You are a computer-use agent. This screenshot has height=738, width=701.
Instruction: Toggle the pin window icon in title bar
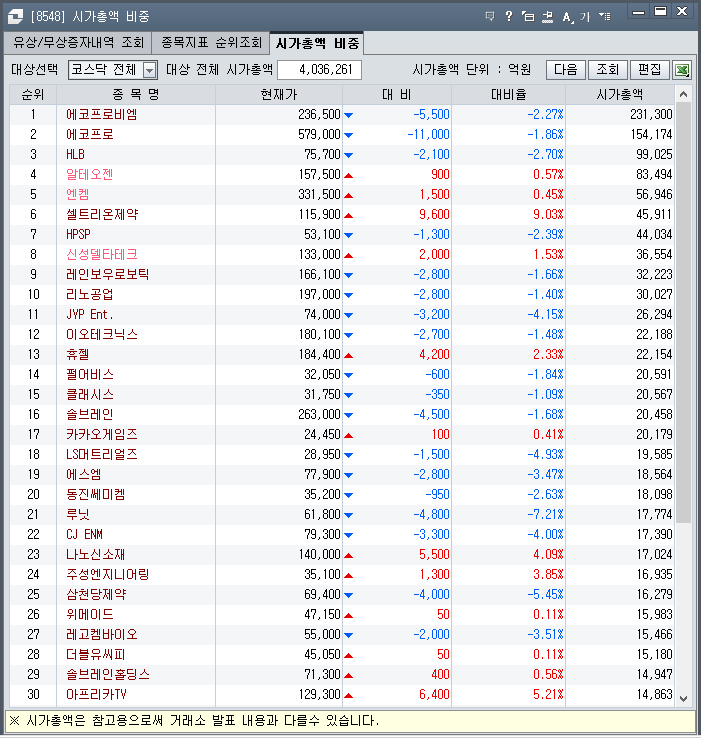coord(547,17)
